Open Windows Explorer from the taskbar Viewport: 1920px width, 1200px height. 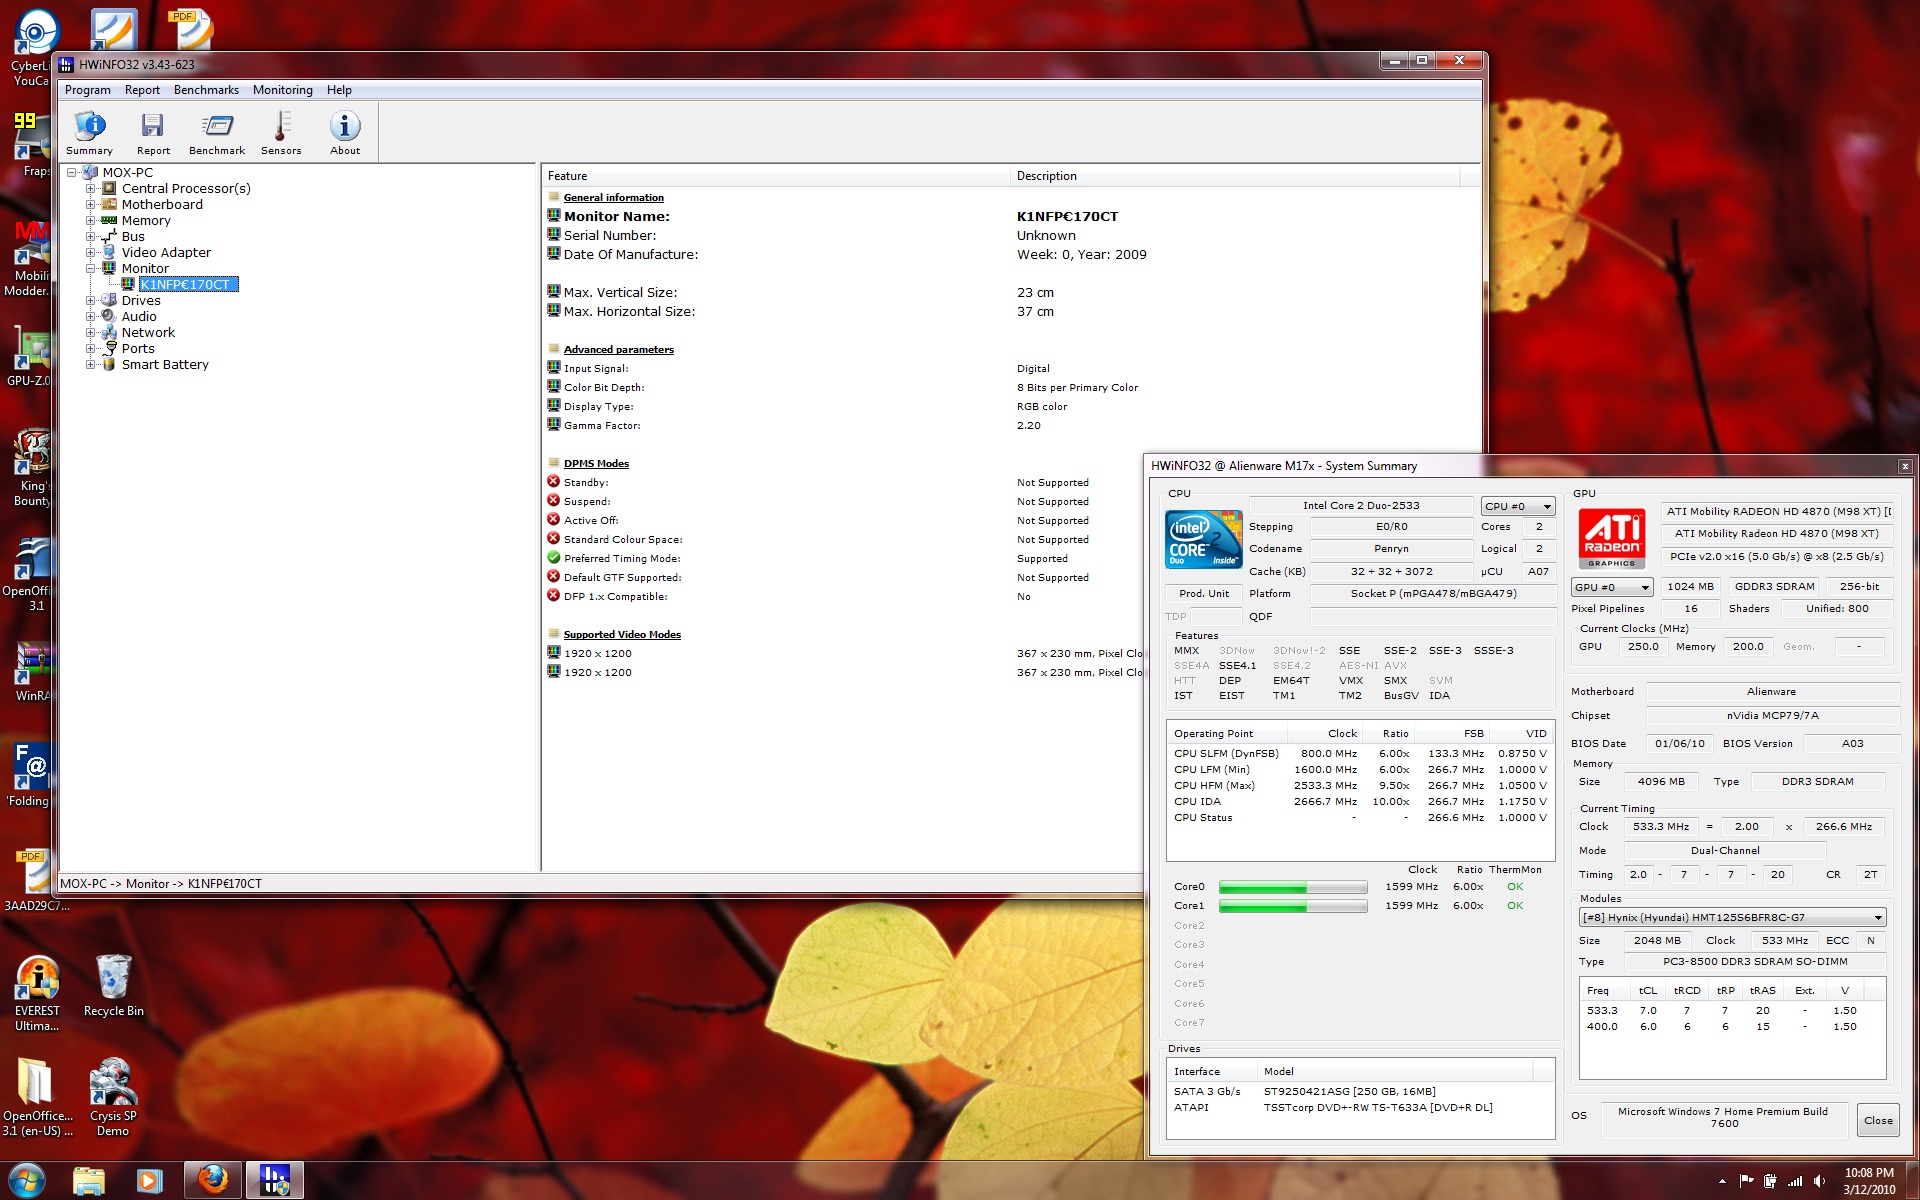coord(89,1181)
